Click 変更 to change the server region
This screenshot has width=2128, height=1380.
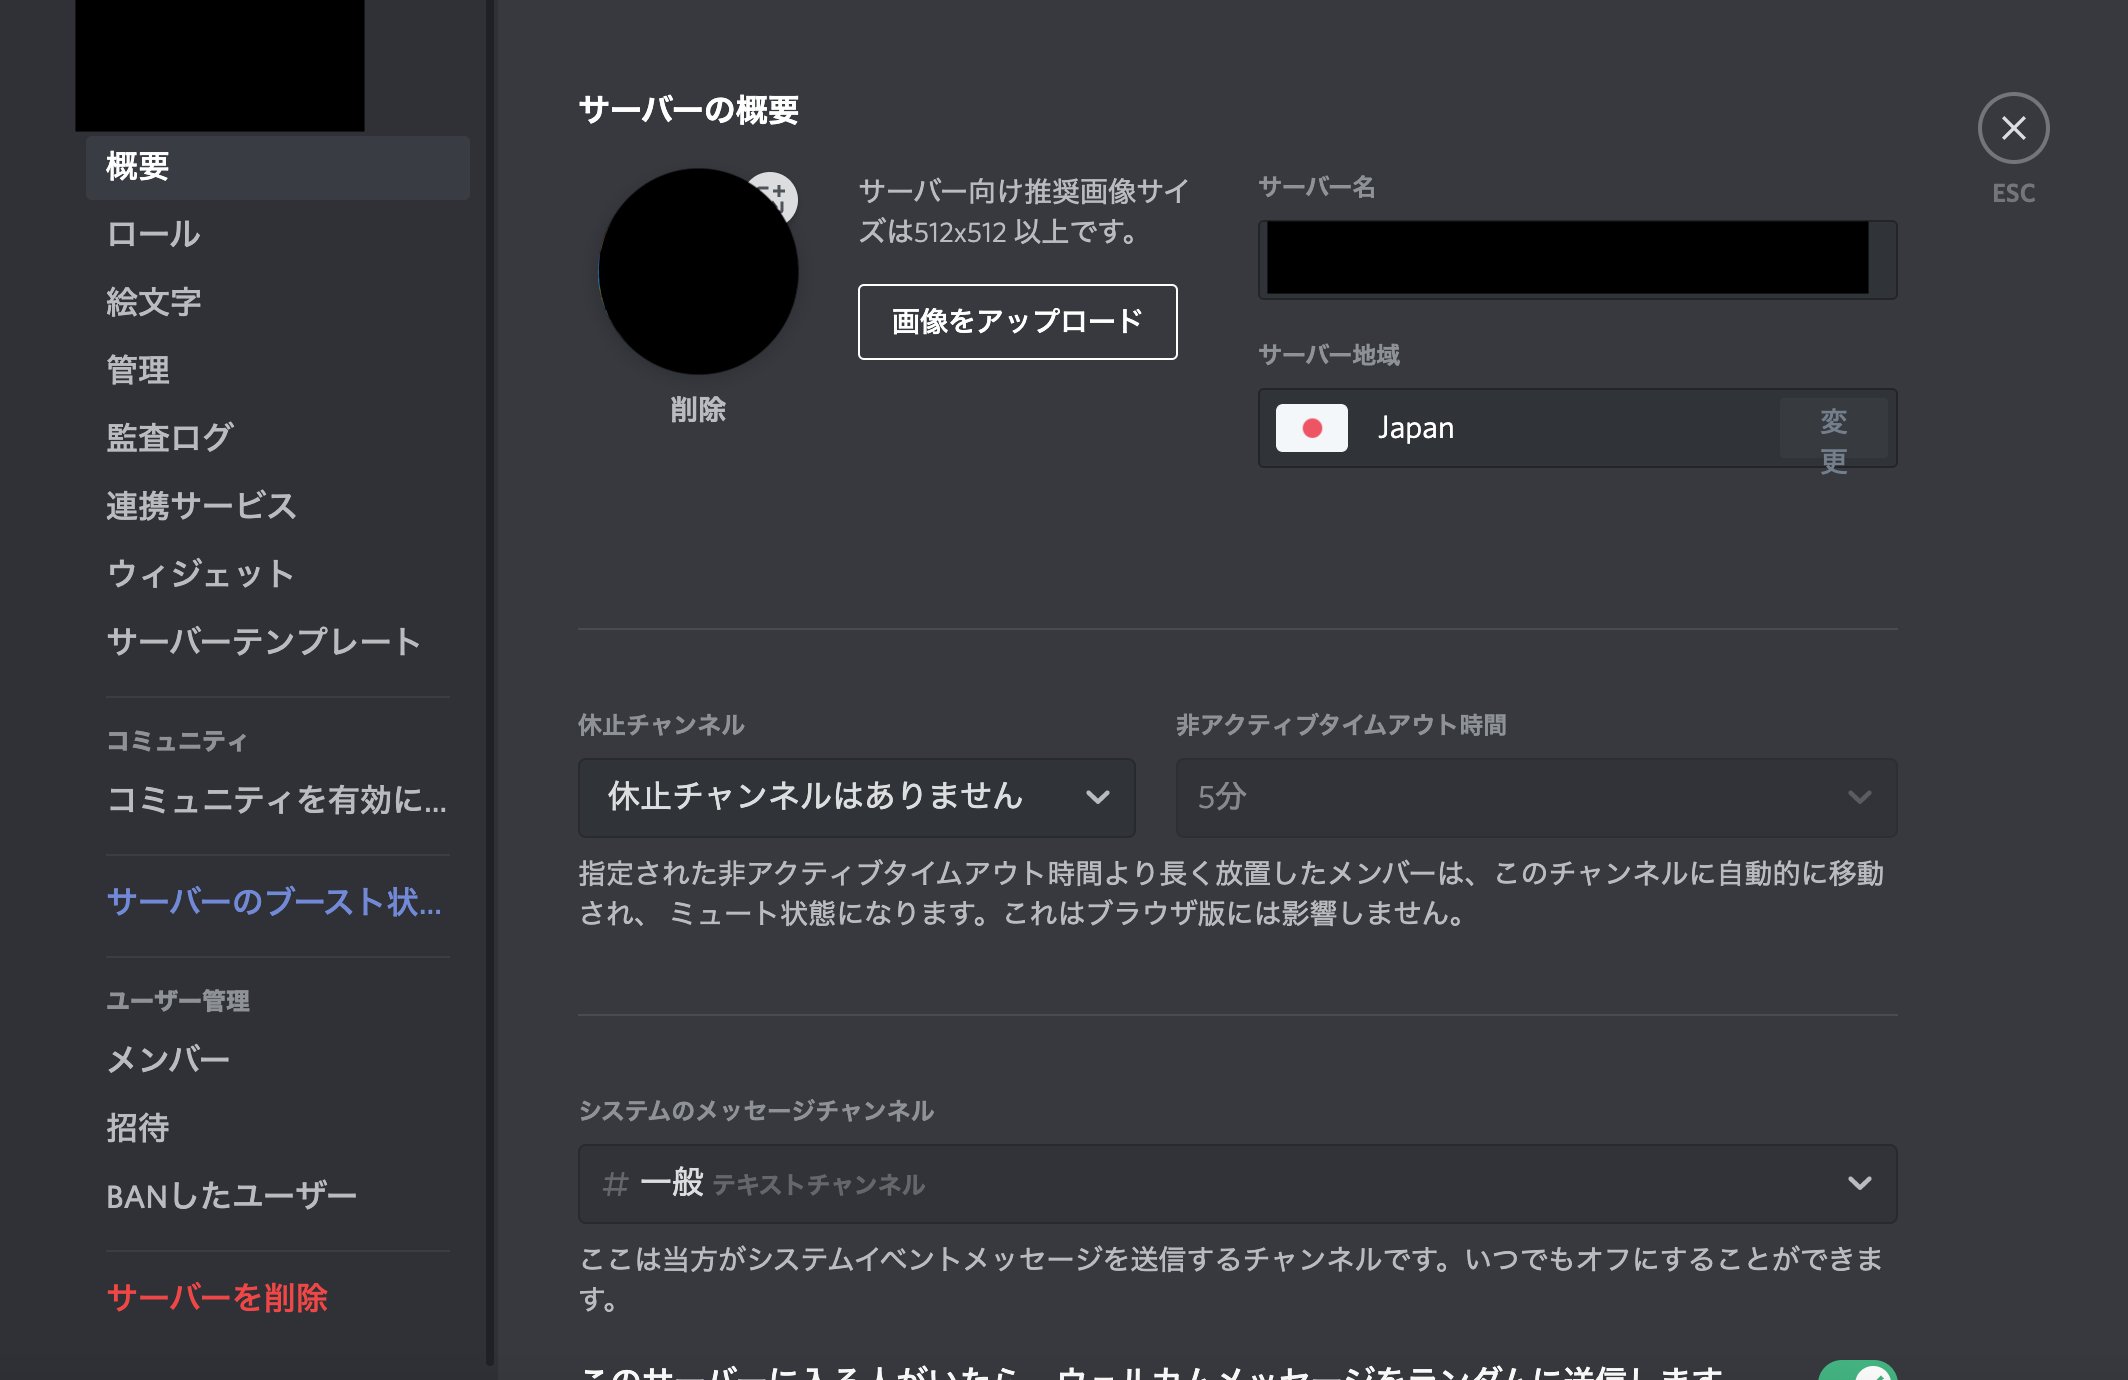click(1834, 428)
